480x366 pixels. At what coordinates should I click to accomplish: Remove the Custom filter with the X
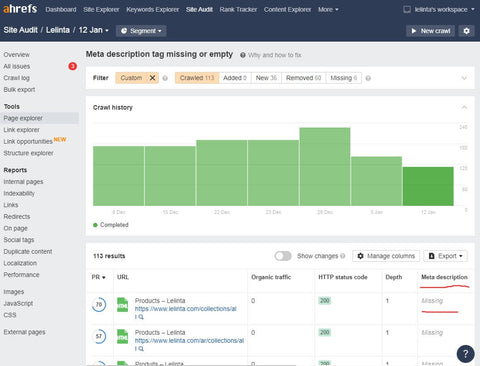[x=152, y=78]
